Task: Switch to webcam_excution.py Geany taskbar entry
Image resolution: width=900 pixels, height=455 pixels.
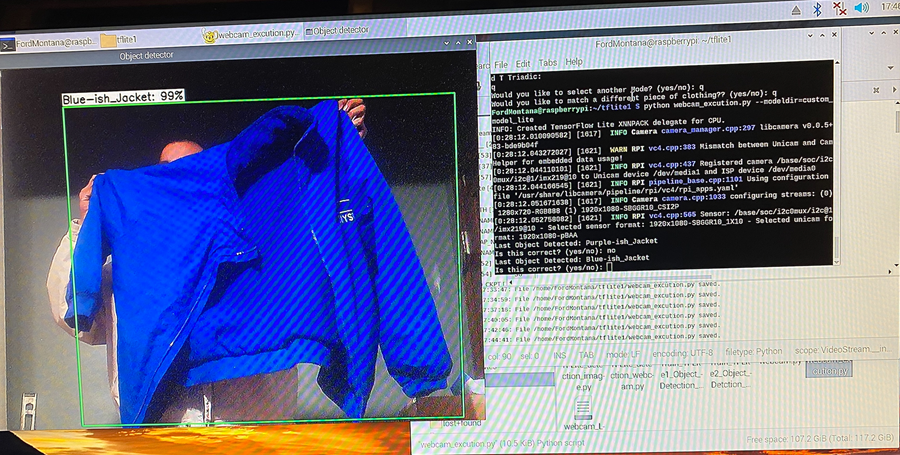Action: point(251,34)
